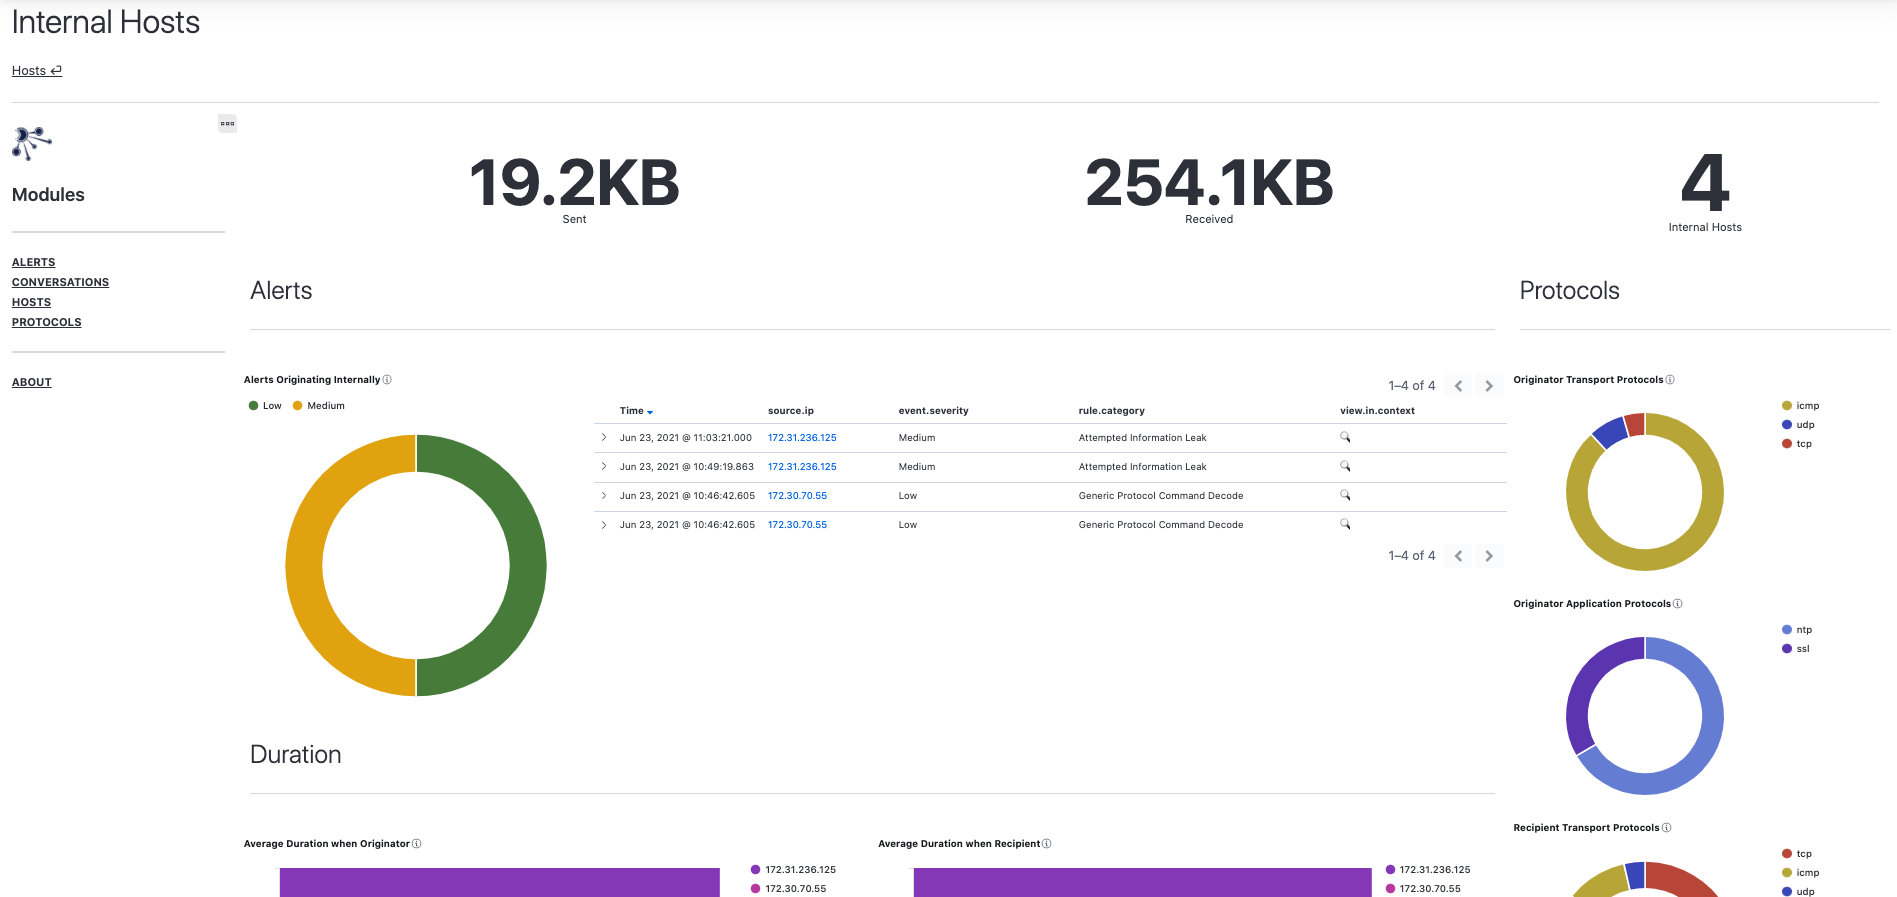This screenshot has width=1897, height=897.
Task: View in context the 11:03:21.000 alert
Action: [x=1345, y=437]
